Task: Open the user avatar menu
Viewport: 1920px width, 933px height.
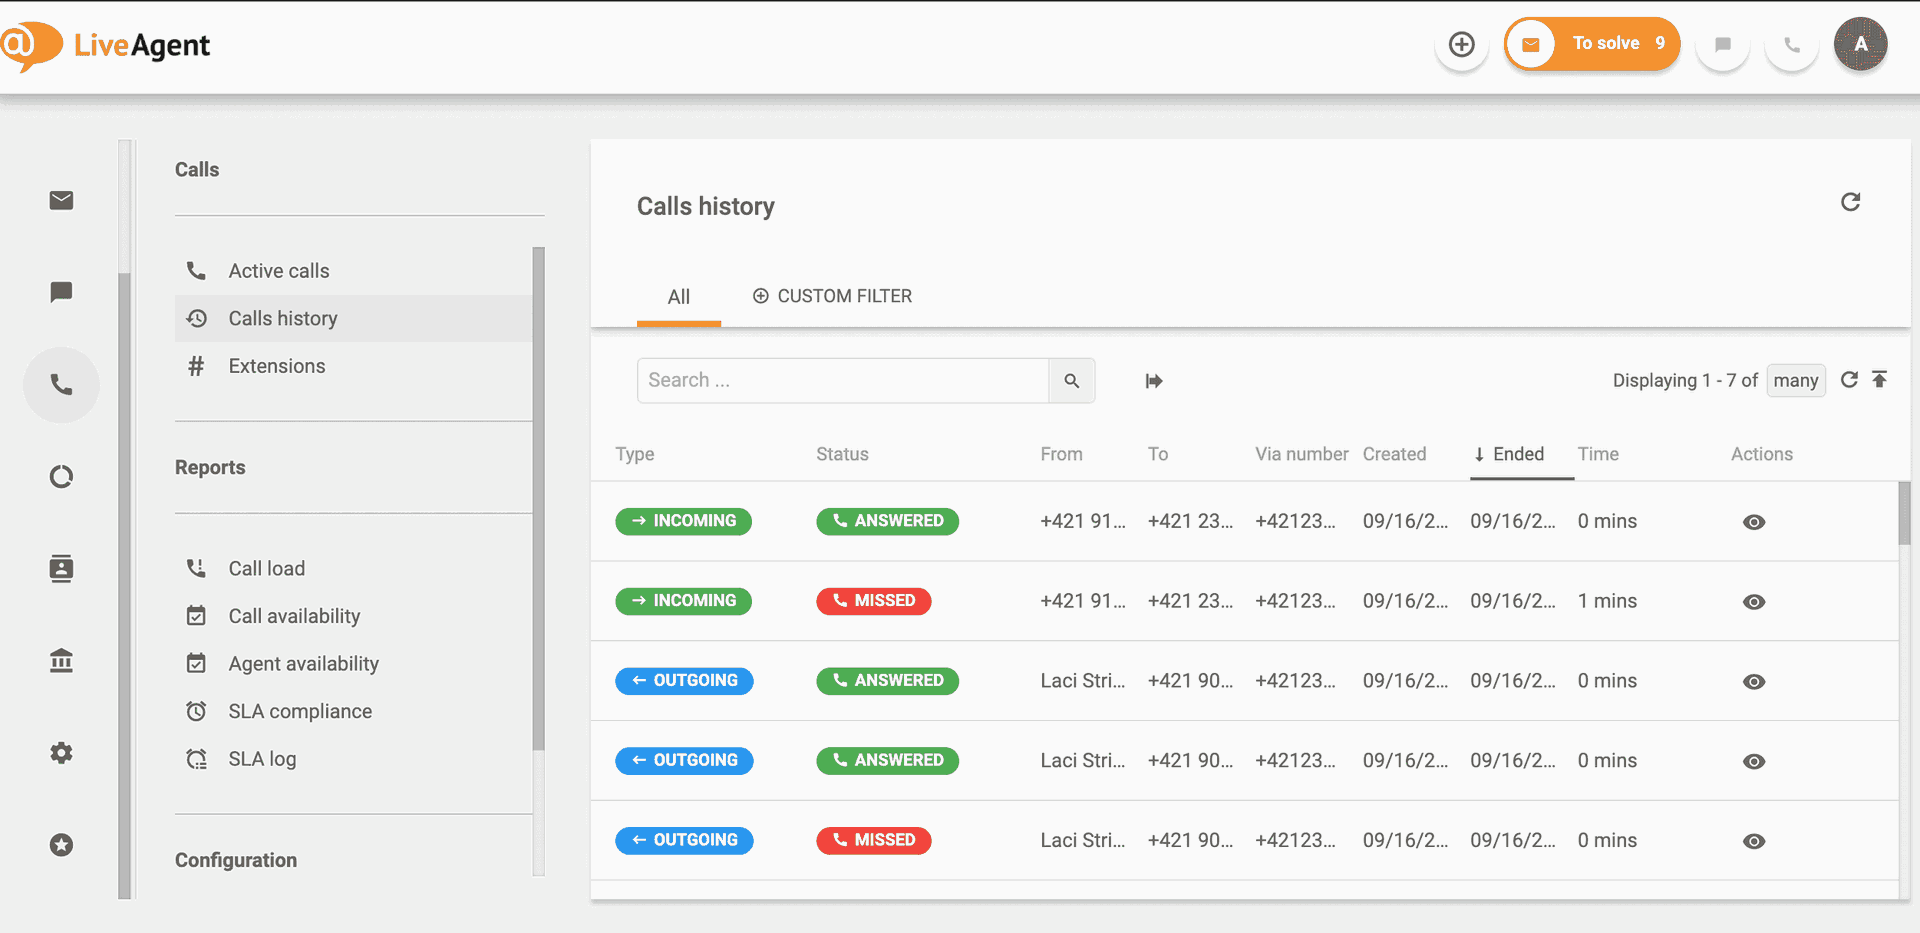Action: coord(1860,44)
